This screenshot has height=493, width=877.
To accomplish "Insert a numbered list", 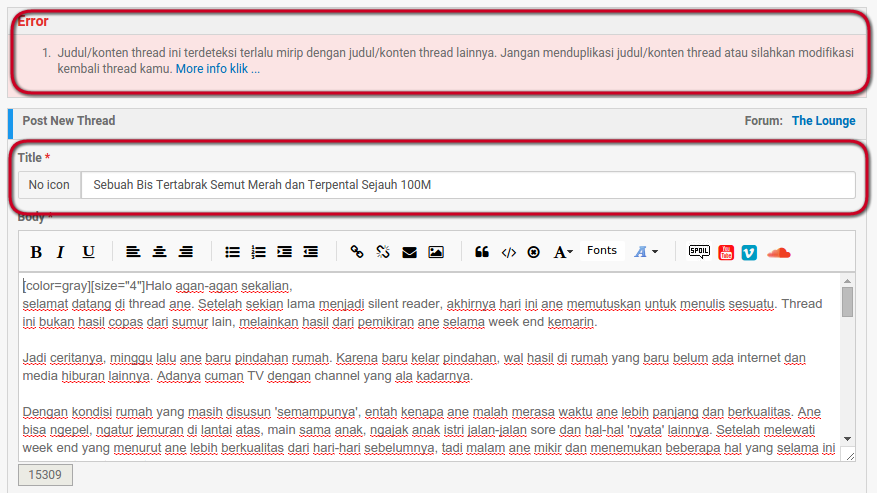I will click(258, 252).
